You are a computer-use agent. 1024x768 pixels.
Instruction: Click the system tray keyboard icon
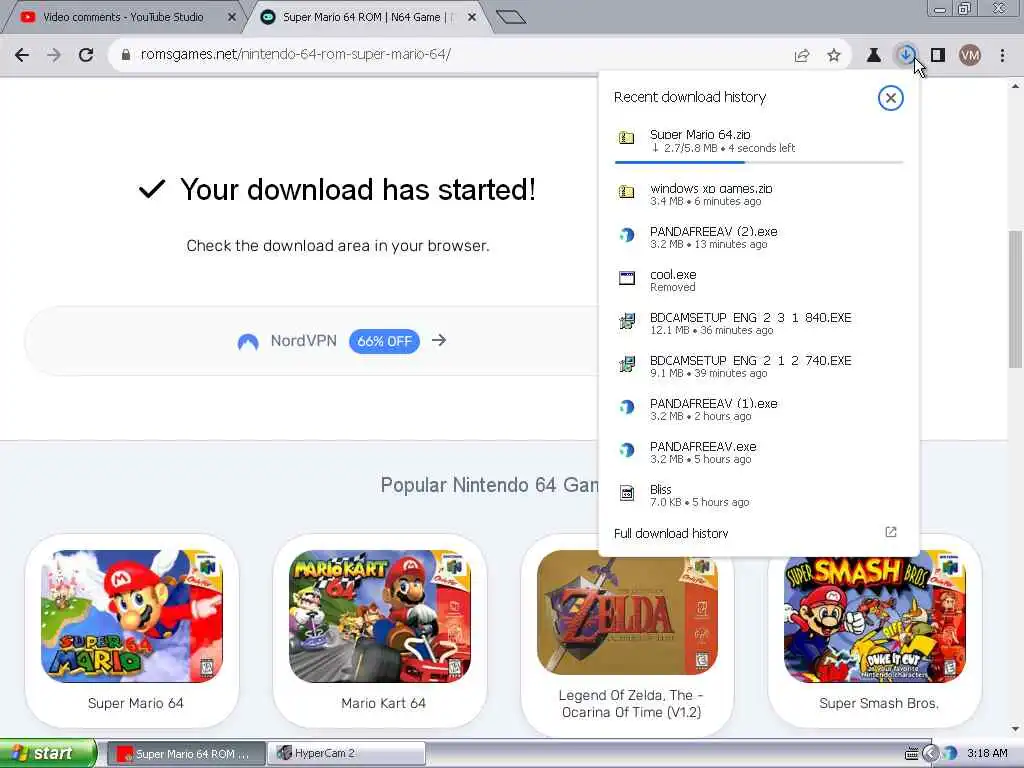click(911, 754)
